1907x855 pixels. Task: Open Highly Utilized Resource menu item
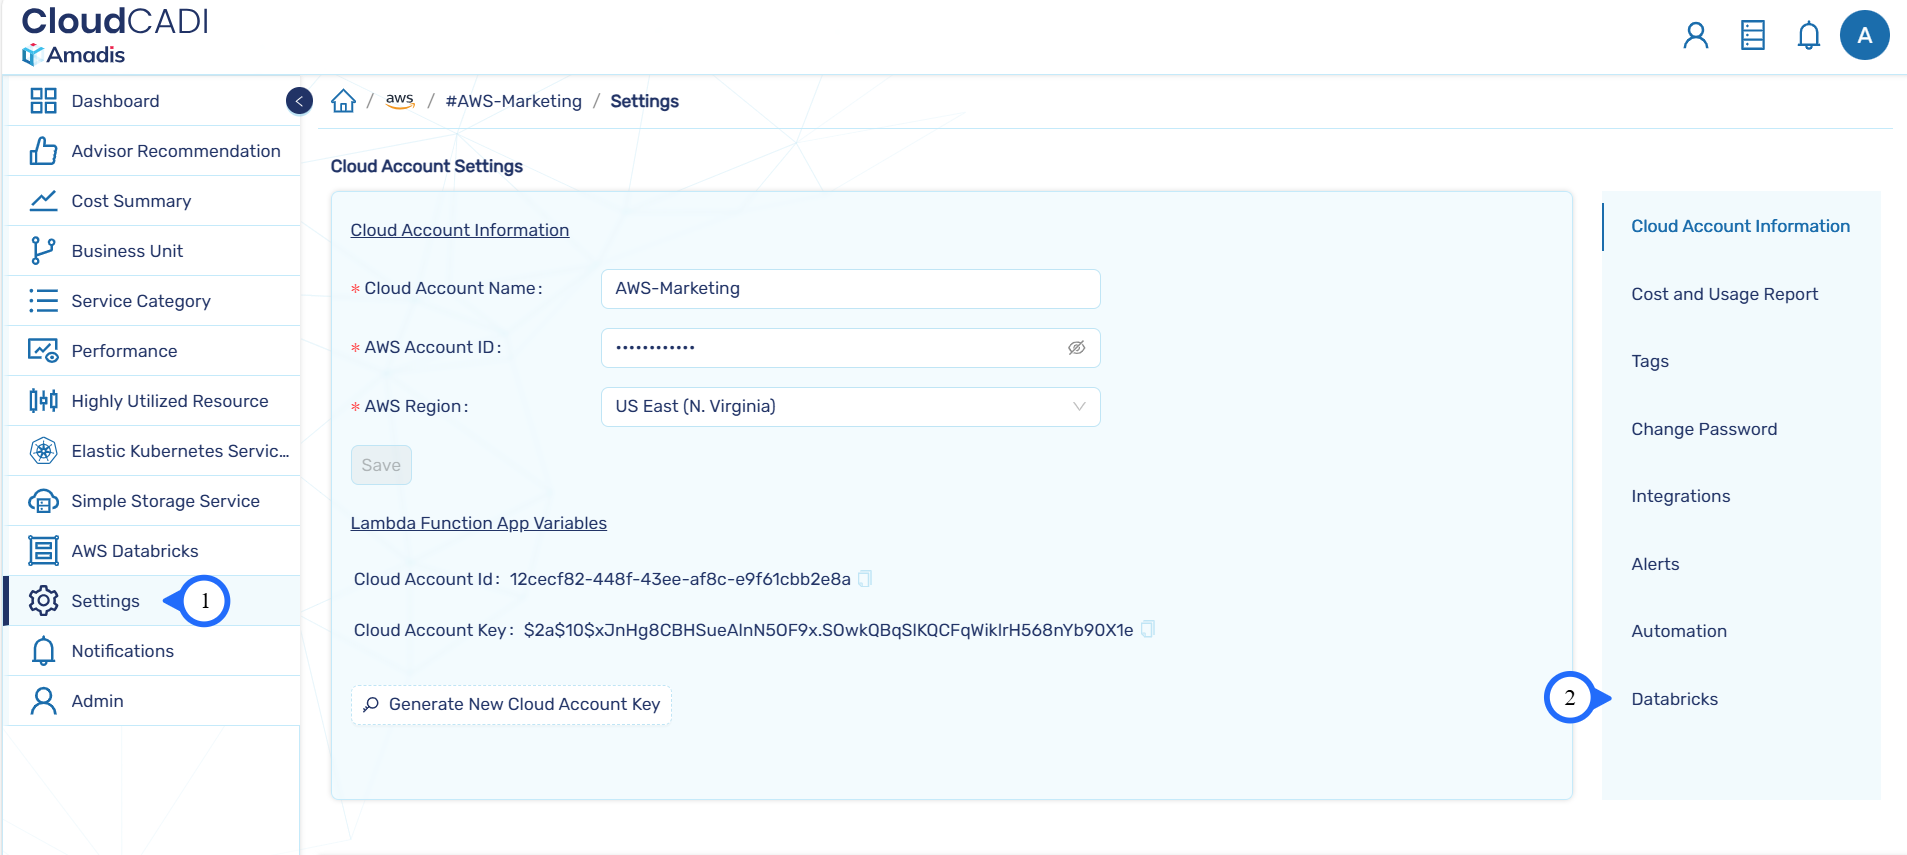(x=153, y=401)
